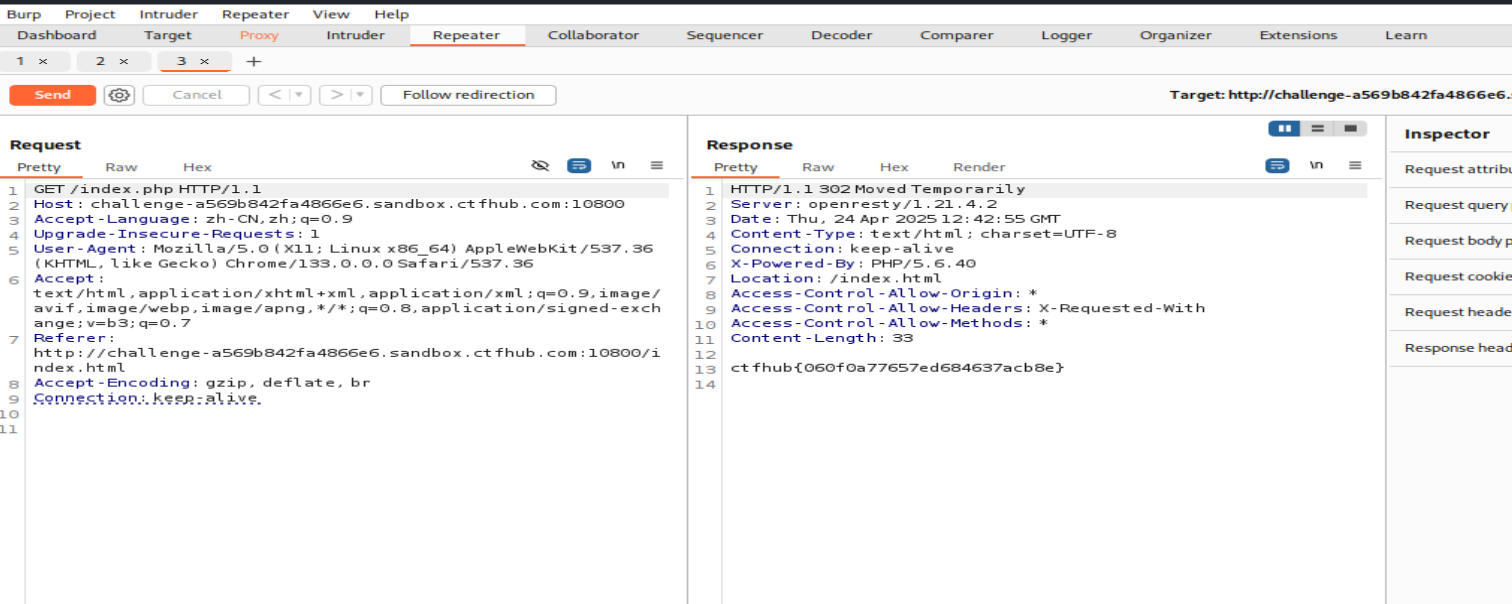Image resolution: width=1512 pixels, height=604 pixels.
Task: Click the Send button
Action: (x=52, y=95)
